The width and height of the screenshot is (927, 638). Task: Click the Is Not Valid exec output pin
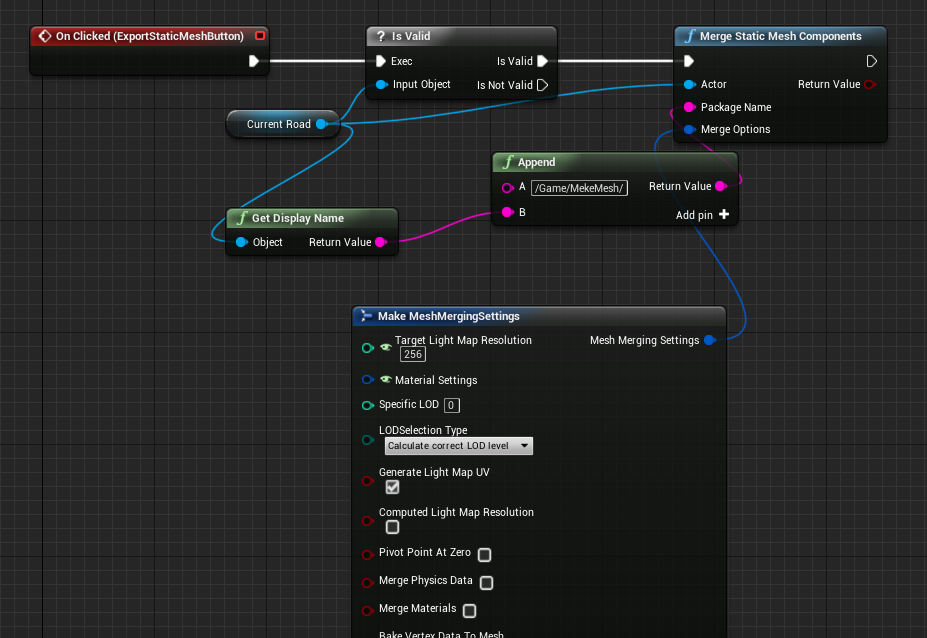(543, 85)
